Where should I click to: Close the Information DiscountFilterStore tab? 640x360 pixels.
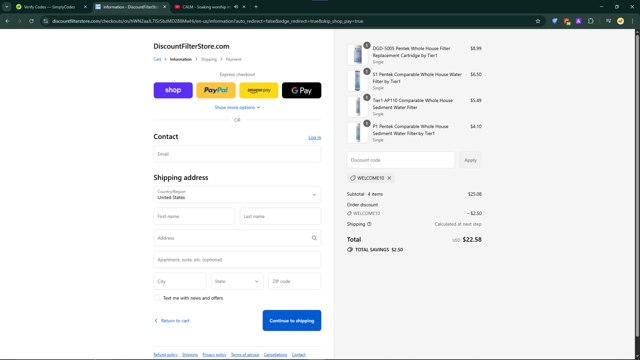pos(164,7)
